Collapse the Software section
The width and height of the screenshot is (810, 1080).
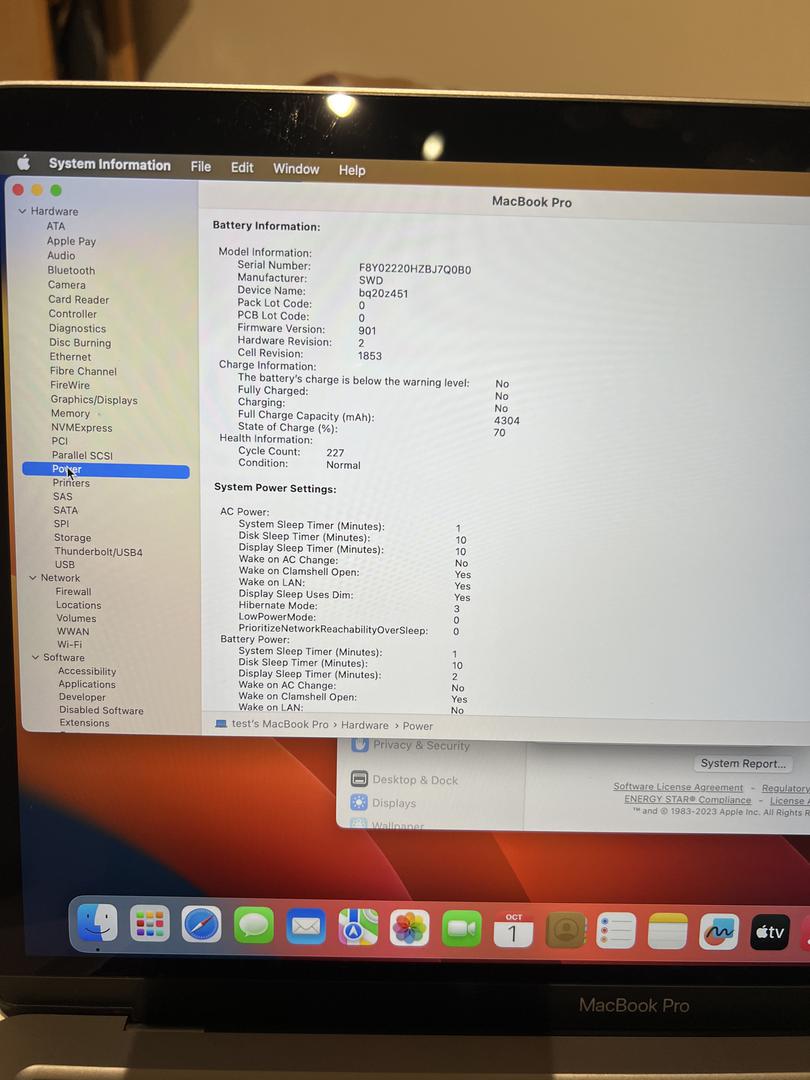35,657
